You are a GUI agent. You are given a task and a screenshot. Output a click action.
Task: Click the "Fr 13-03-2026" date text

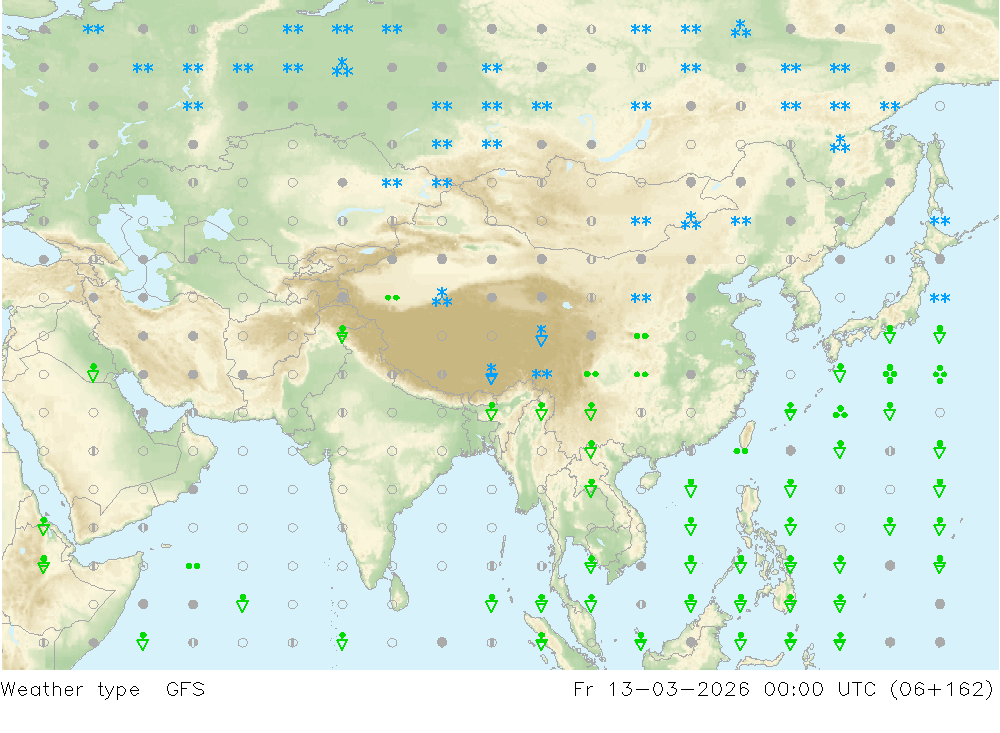coord(661,690)
